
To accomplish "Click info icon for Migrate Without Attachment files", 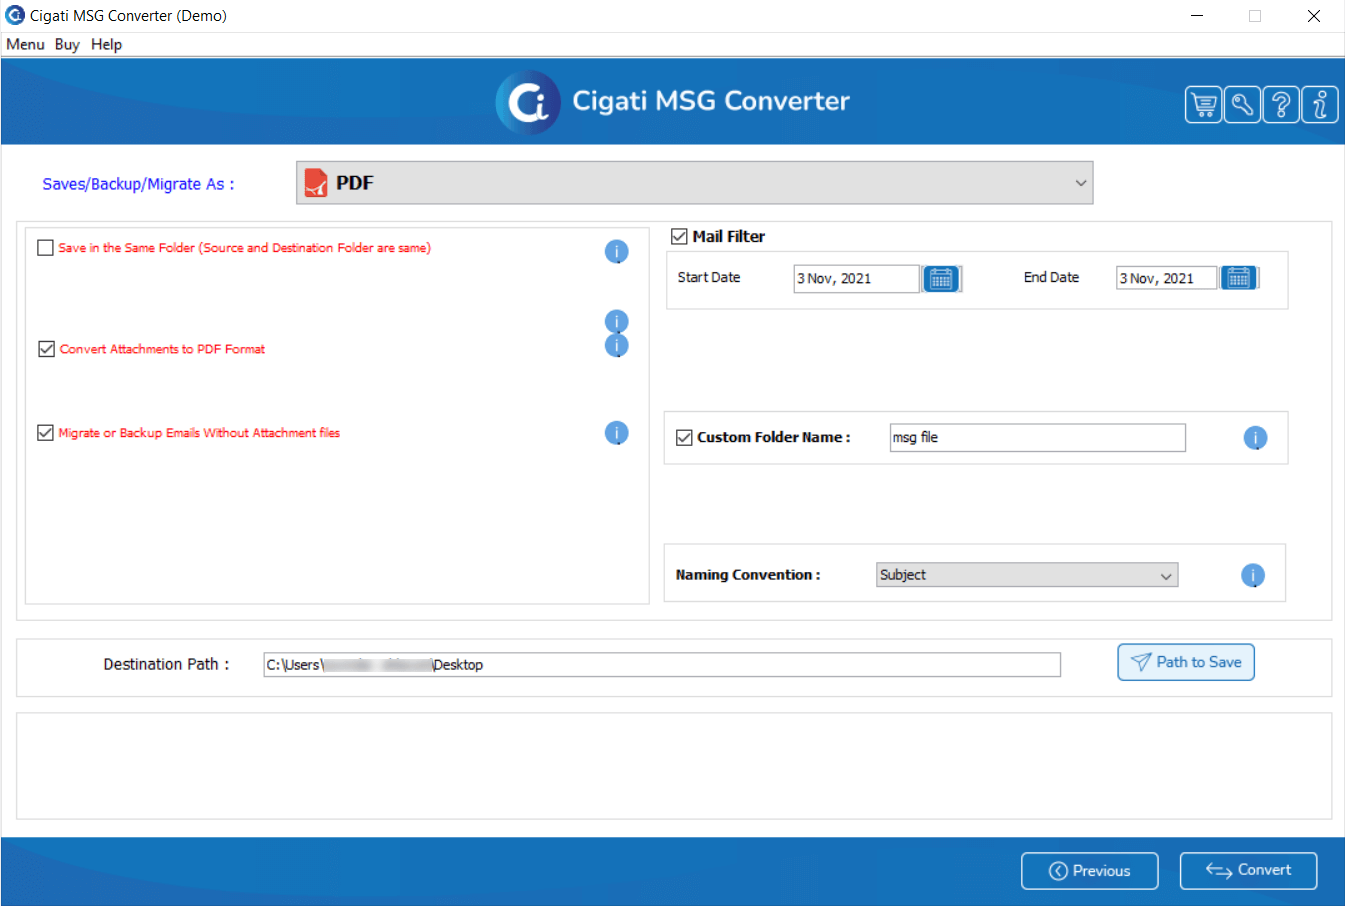I will click(617, 432).
